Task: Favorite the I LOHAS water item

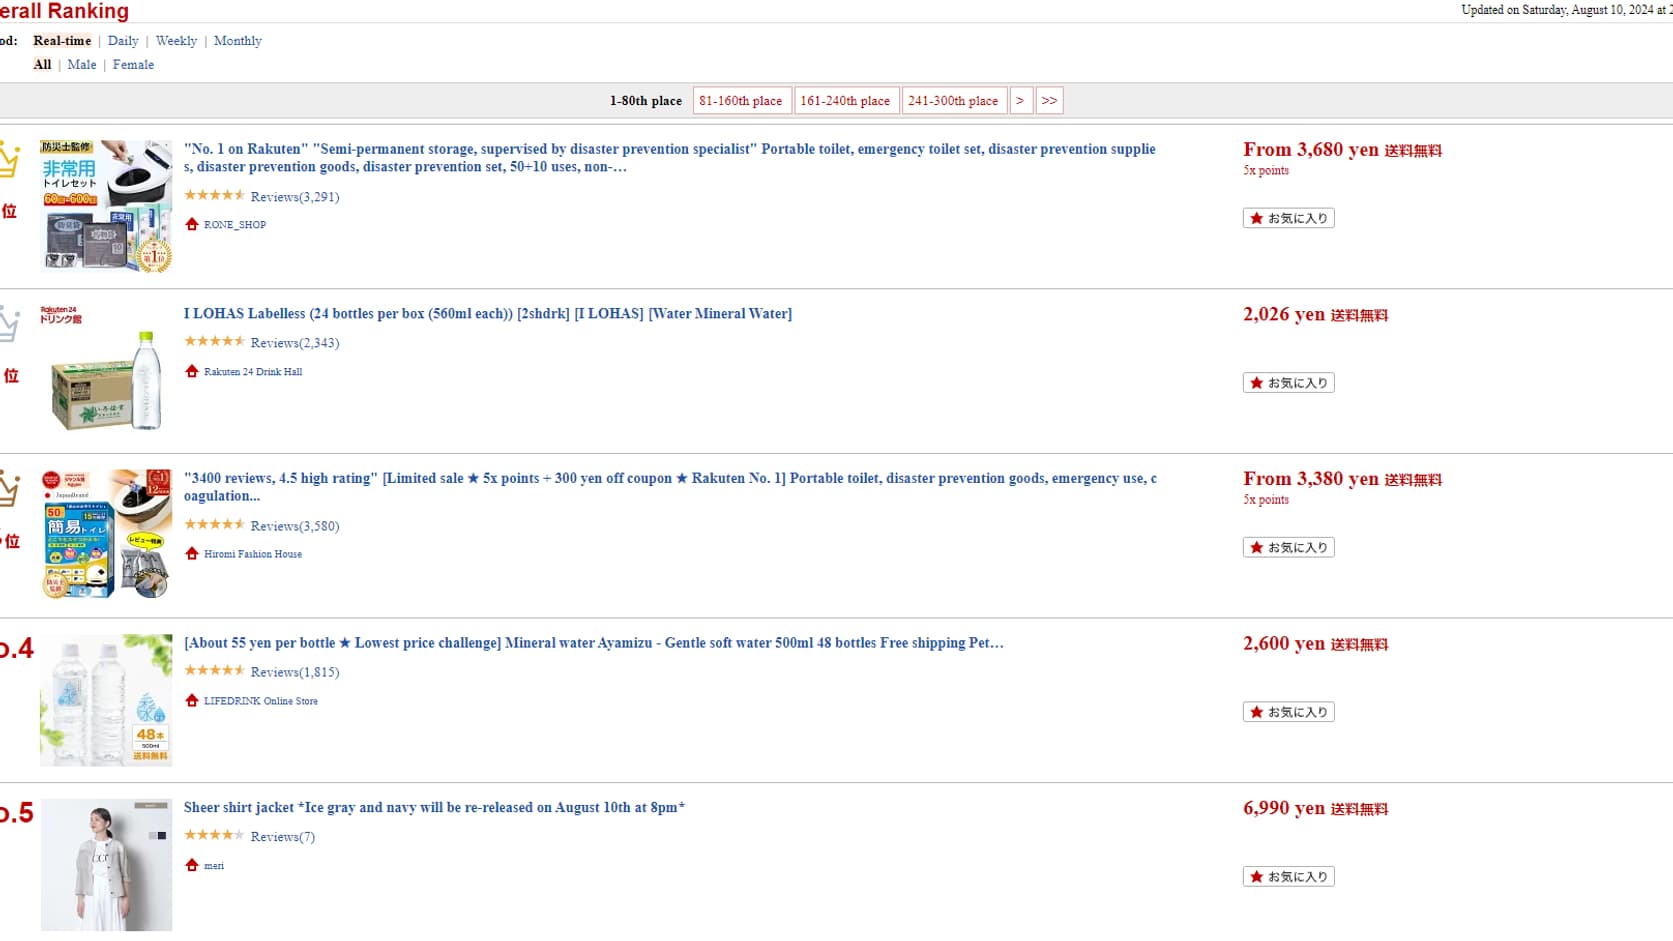Action: pyautogui.click(x=1288, y=383)
